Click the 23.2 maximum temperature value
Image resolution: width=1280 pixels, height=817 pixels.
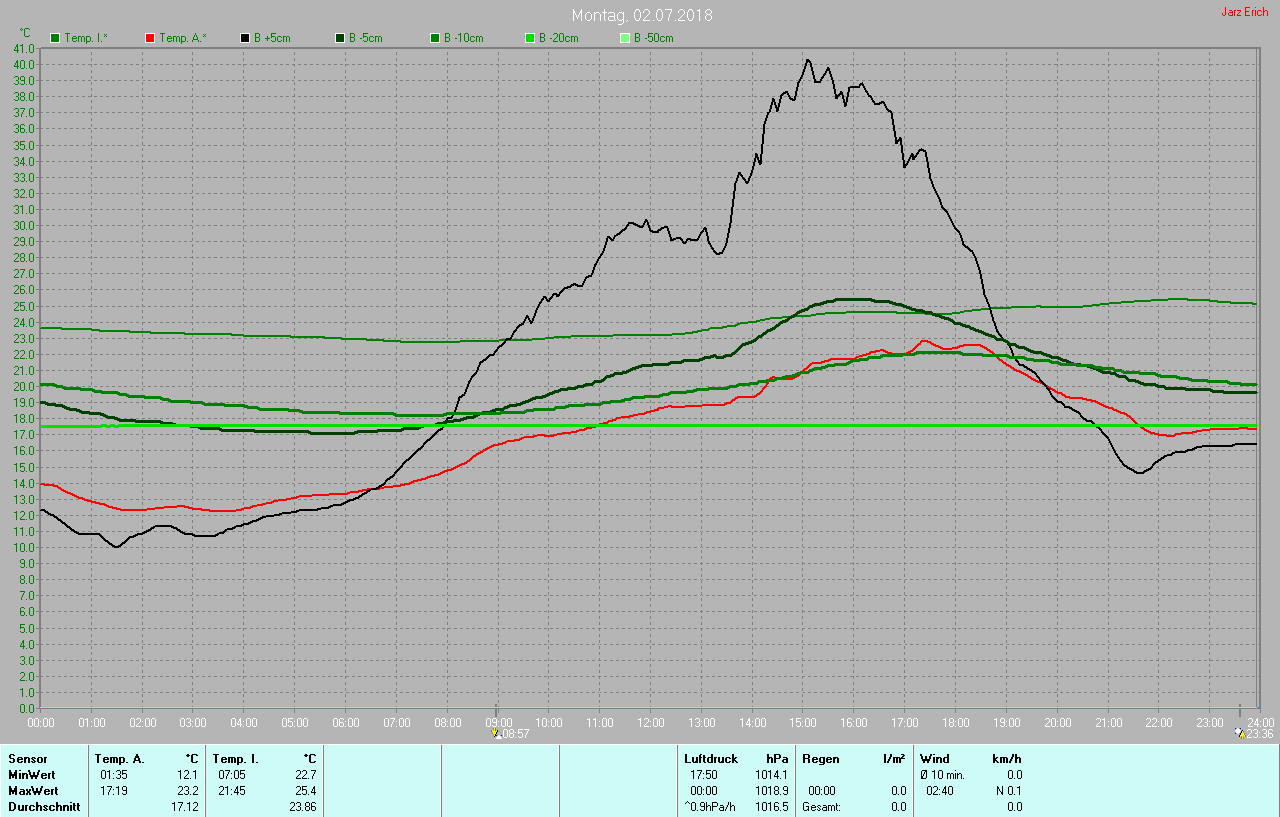(188, 791)
